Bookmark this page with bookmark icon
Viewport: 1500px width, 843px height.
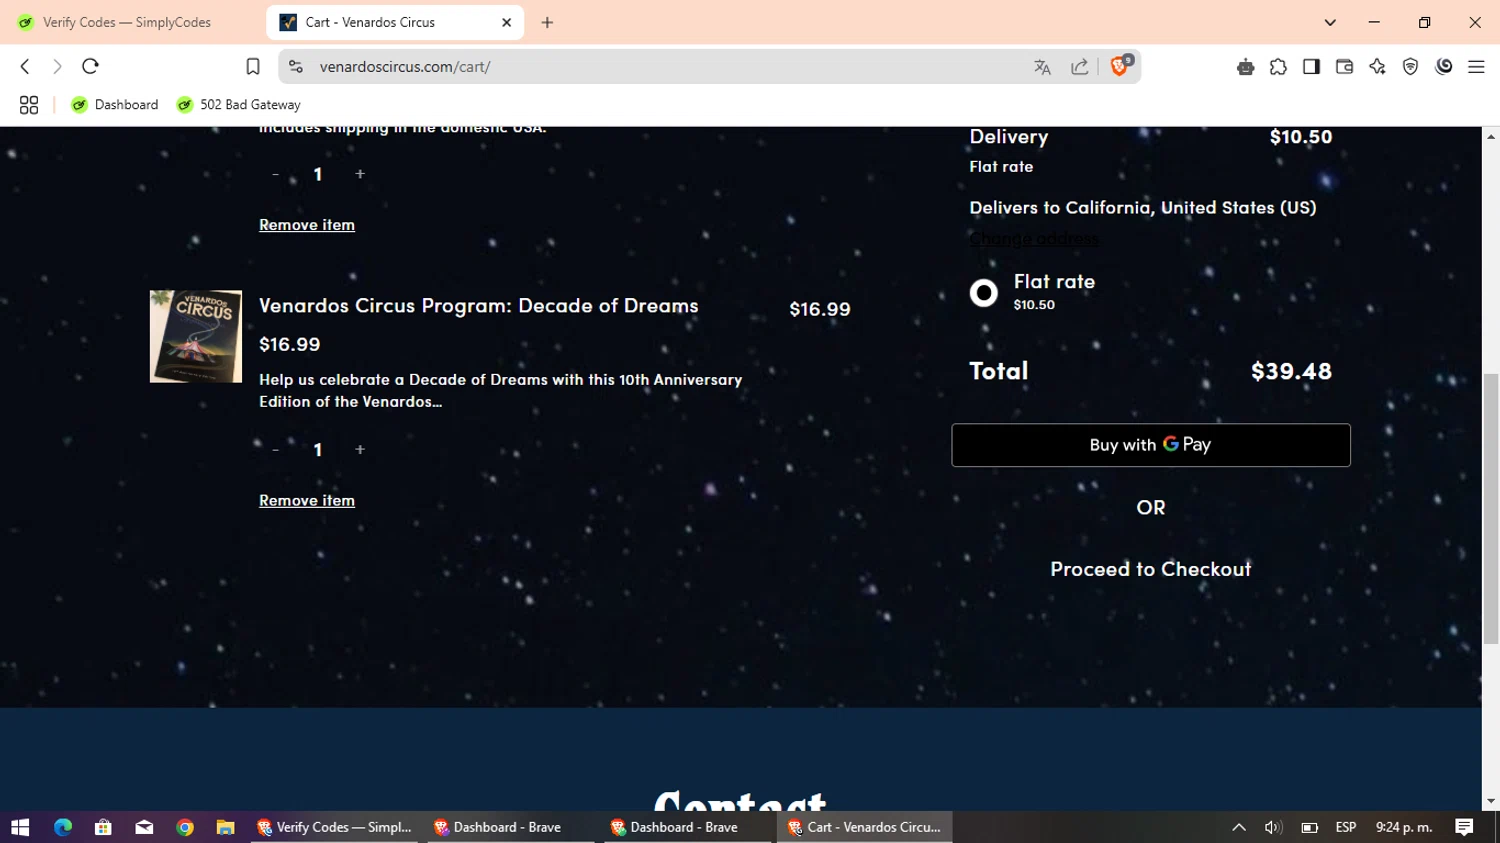click(253, 66)
